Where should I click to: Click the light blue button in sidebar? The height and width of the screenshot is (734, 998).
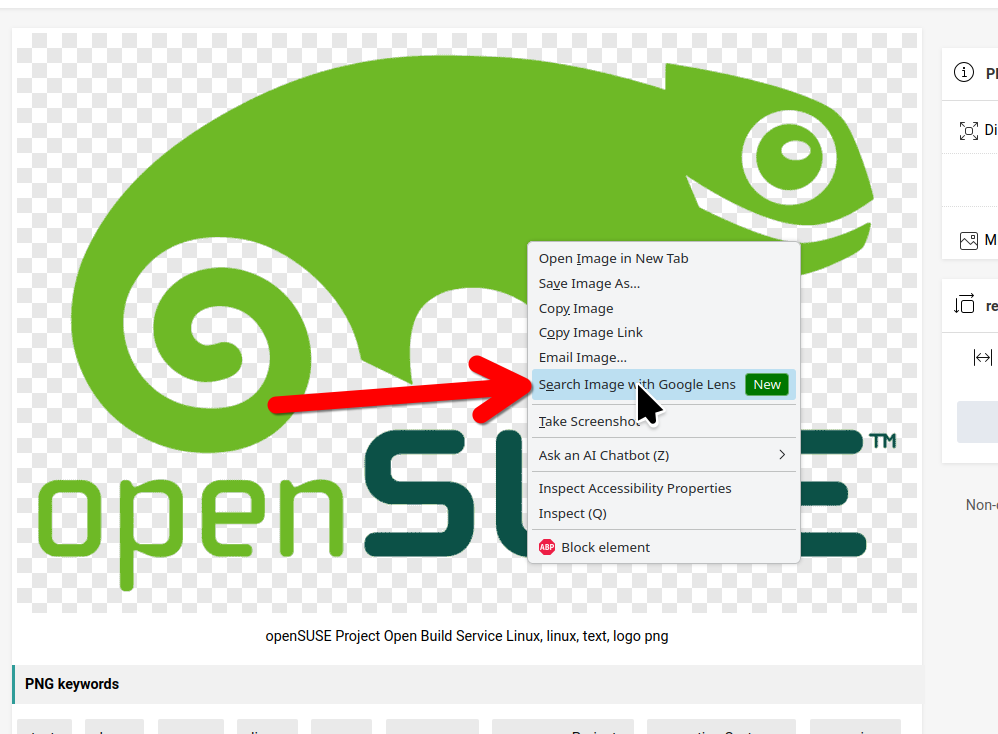pyautogui.click(x=978, y=421)
